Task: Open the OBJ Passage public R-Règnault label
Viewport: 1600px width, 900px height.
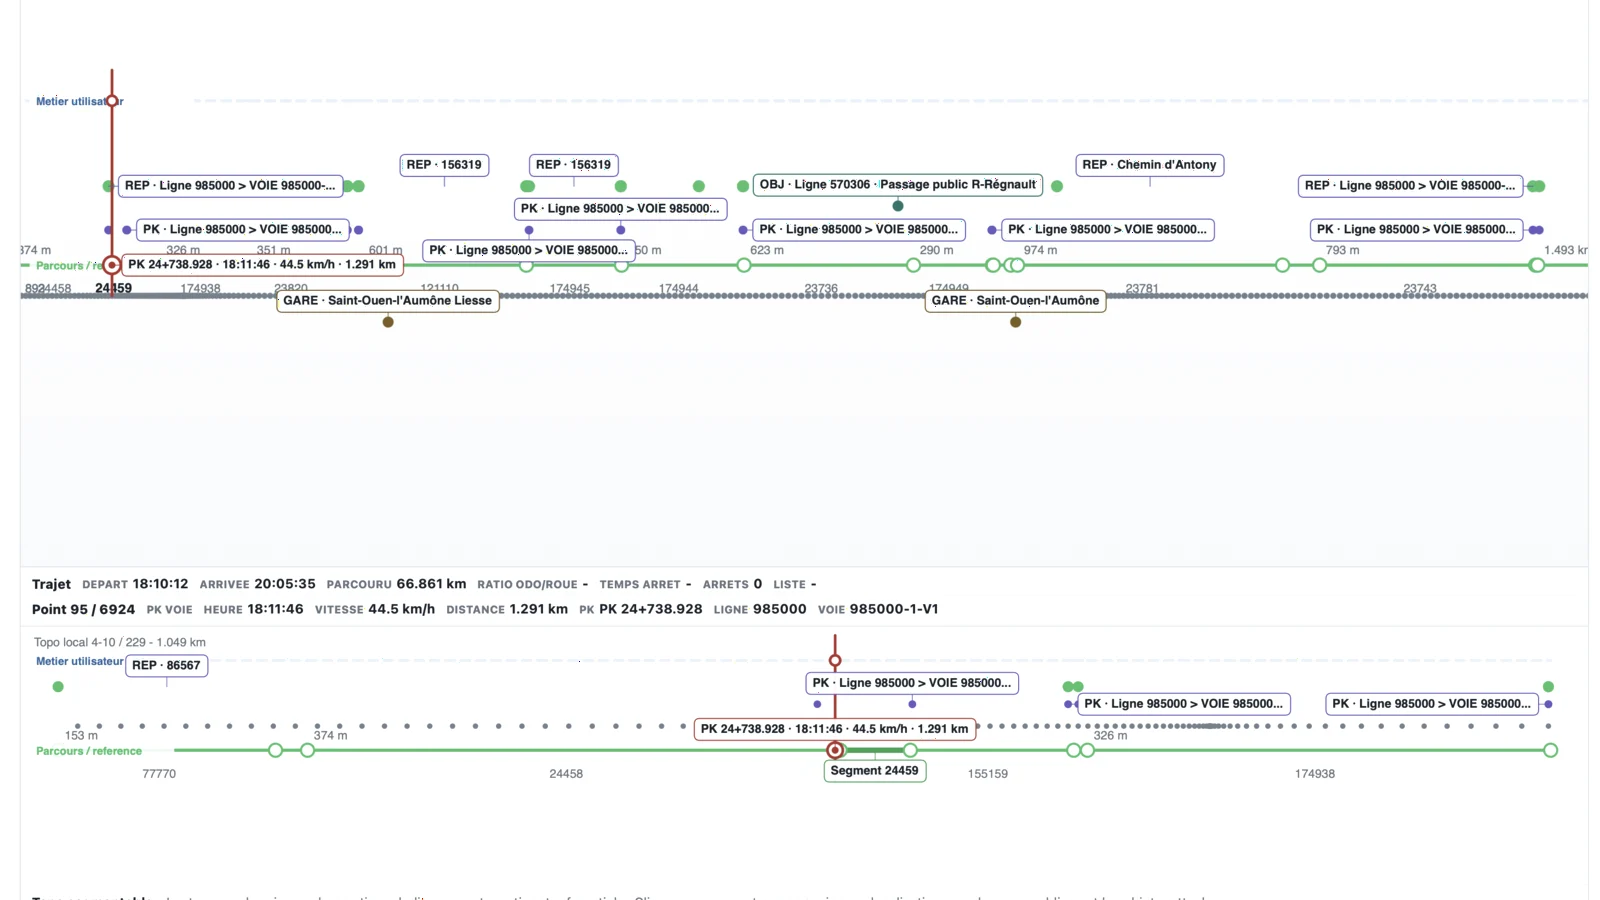Action: pos(897,185)
